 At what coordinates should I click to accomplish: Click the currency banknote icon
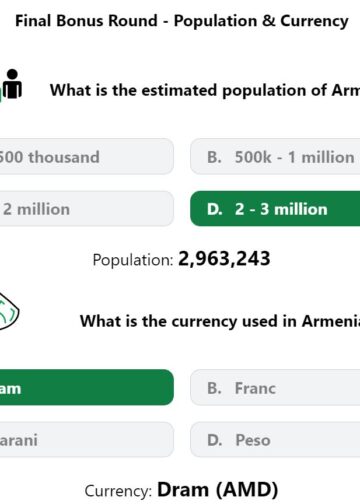[x=9, y=312]
